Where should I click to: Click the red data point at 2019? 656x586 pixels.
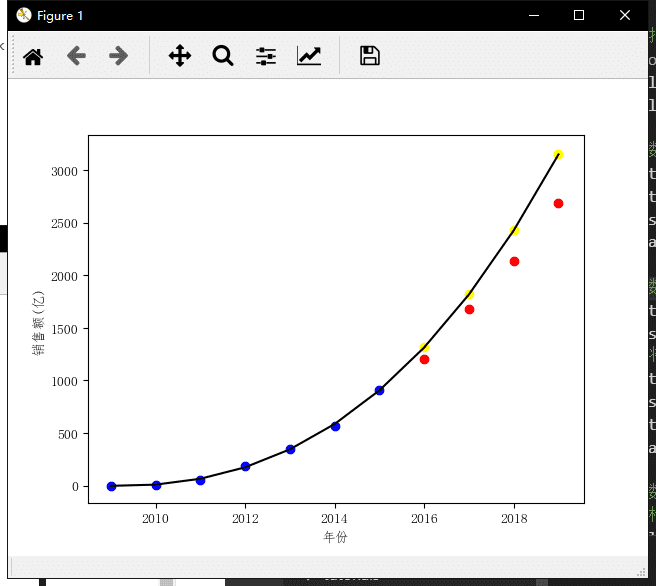point(558,203)
